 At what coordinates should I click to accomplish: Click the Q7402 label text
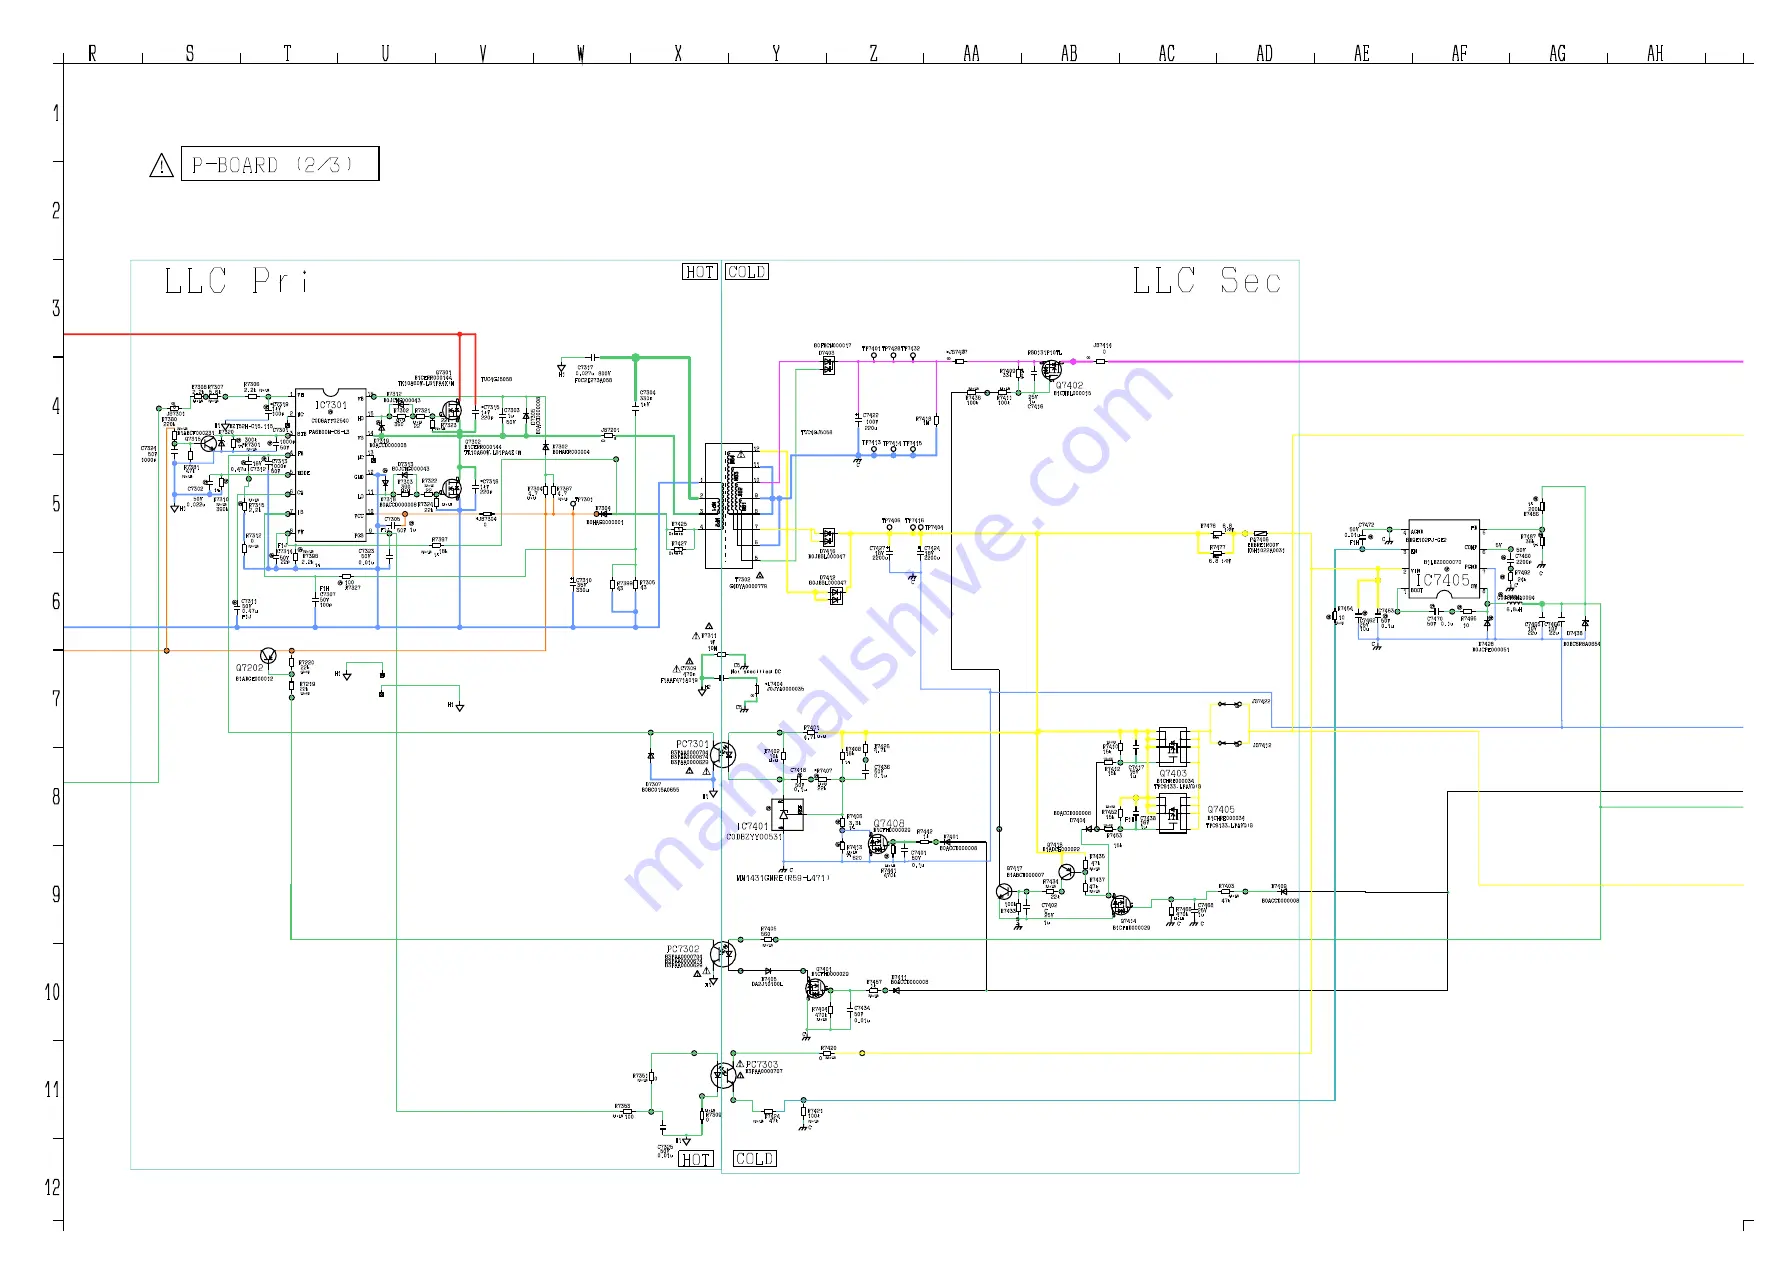tap(1070, 385)
